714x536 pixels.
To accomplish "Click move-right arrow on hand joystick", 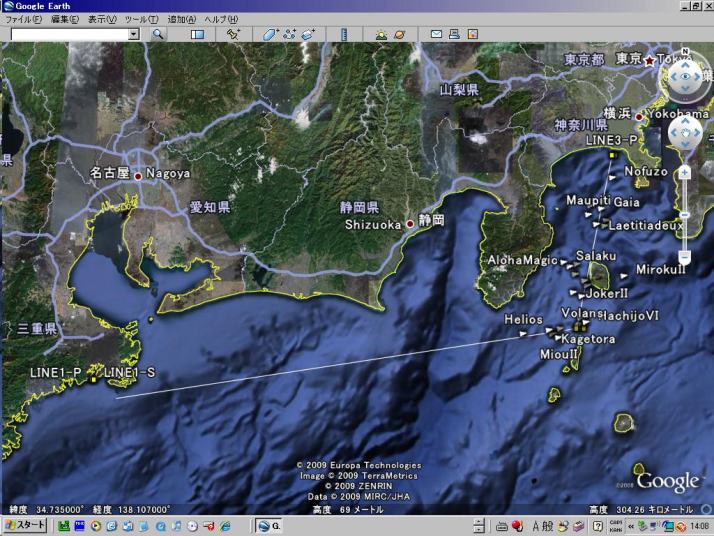I will 697,133.
